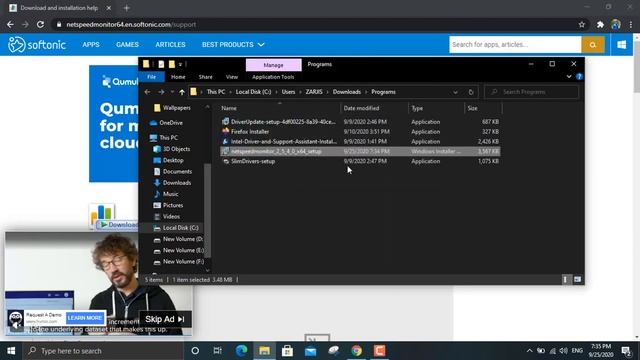Open Chrome three-dot menu
The height and width of the screenshot is (360, 640).
coord(631,24)
